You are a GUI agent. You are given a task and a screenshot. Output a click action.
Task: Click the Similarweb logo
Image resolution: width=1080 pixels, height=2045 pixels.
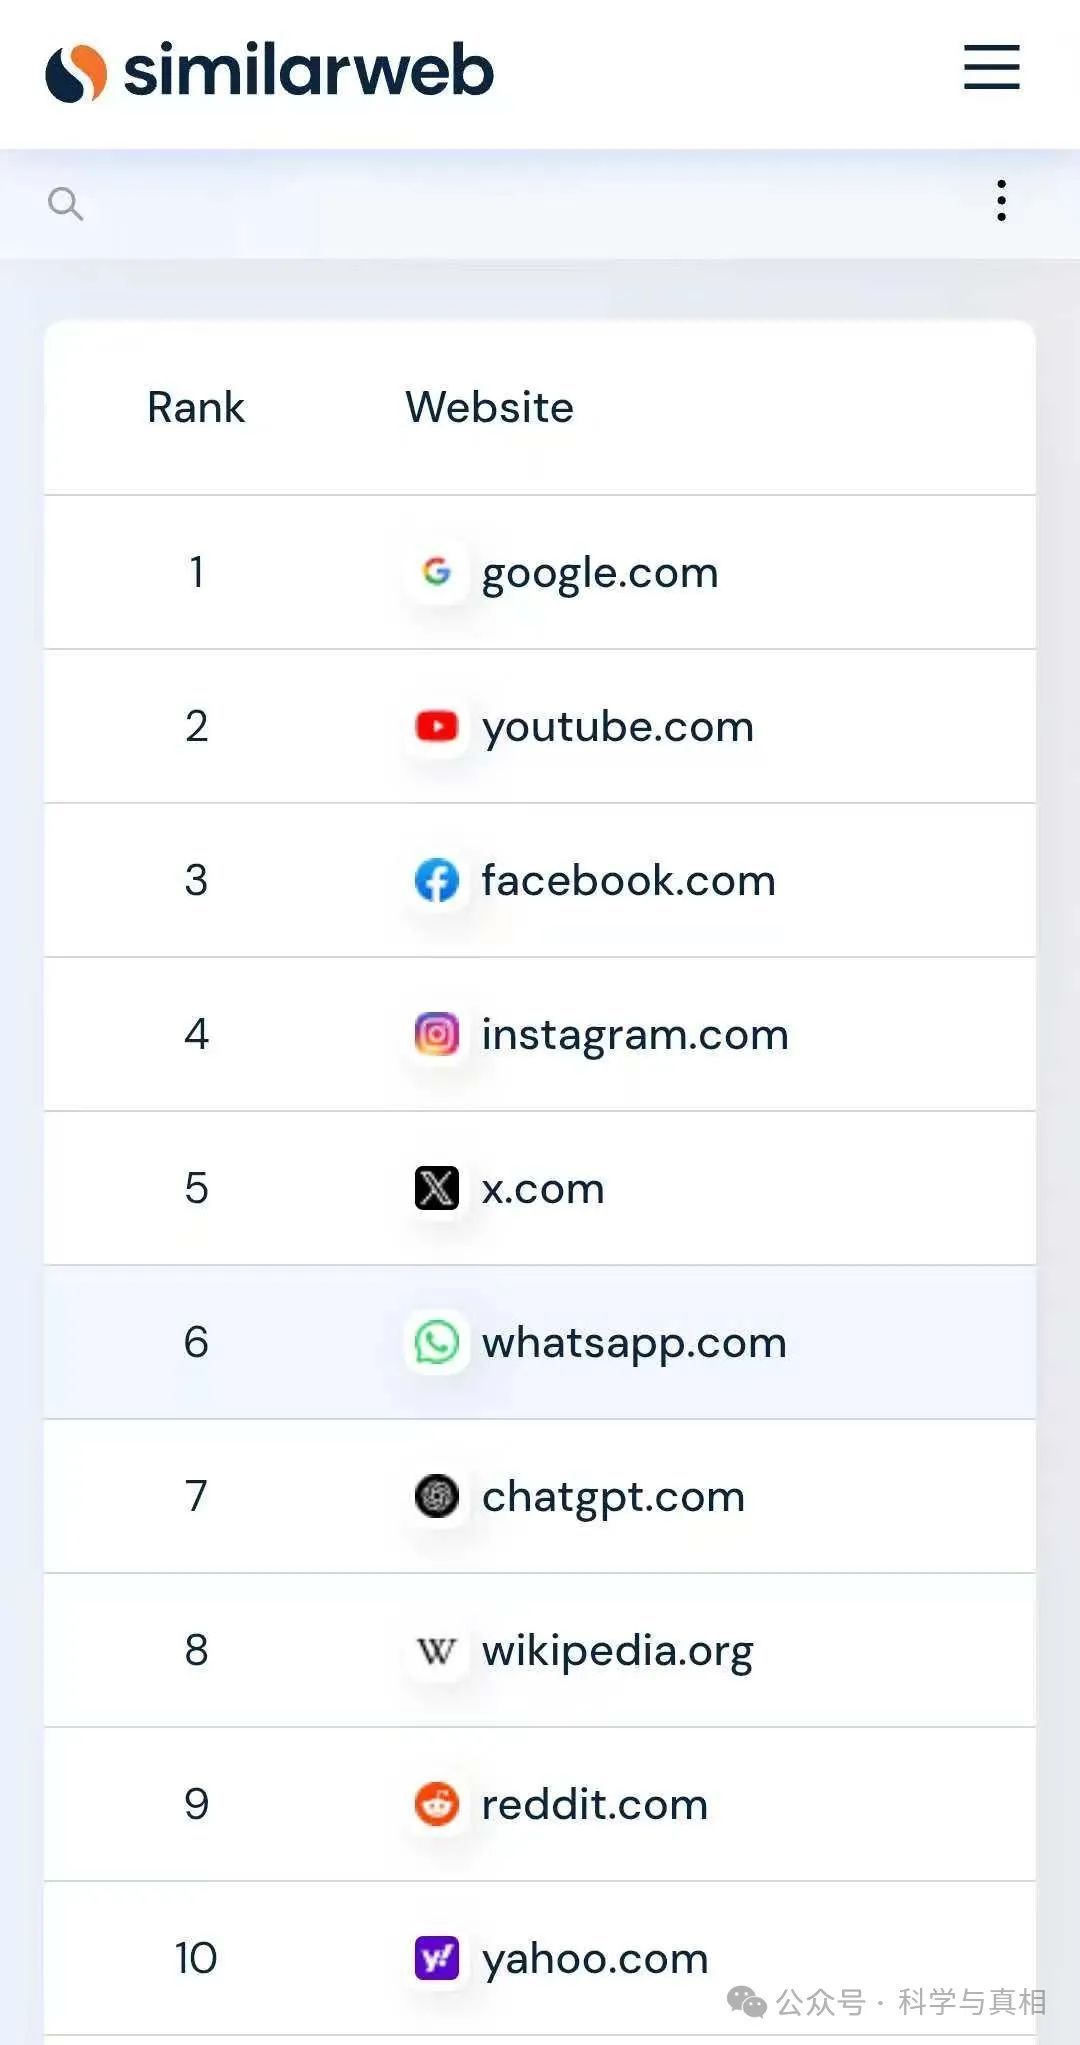[x=270, y=72]
